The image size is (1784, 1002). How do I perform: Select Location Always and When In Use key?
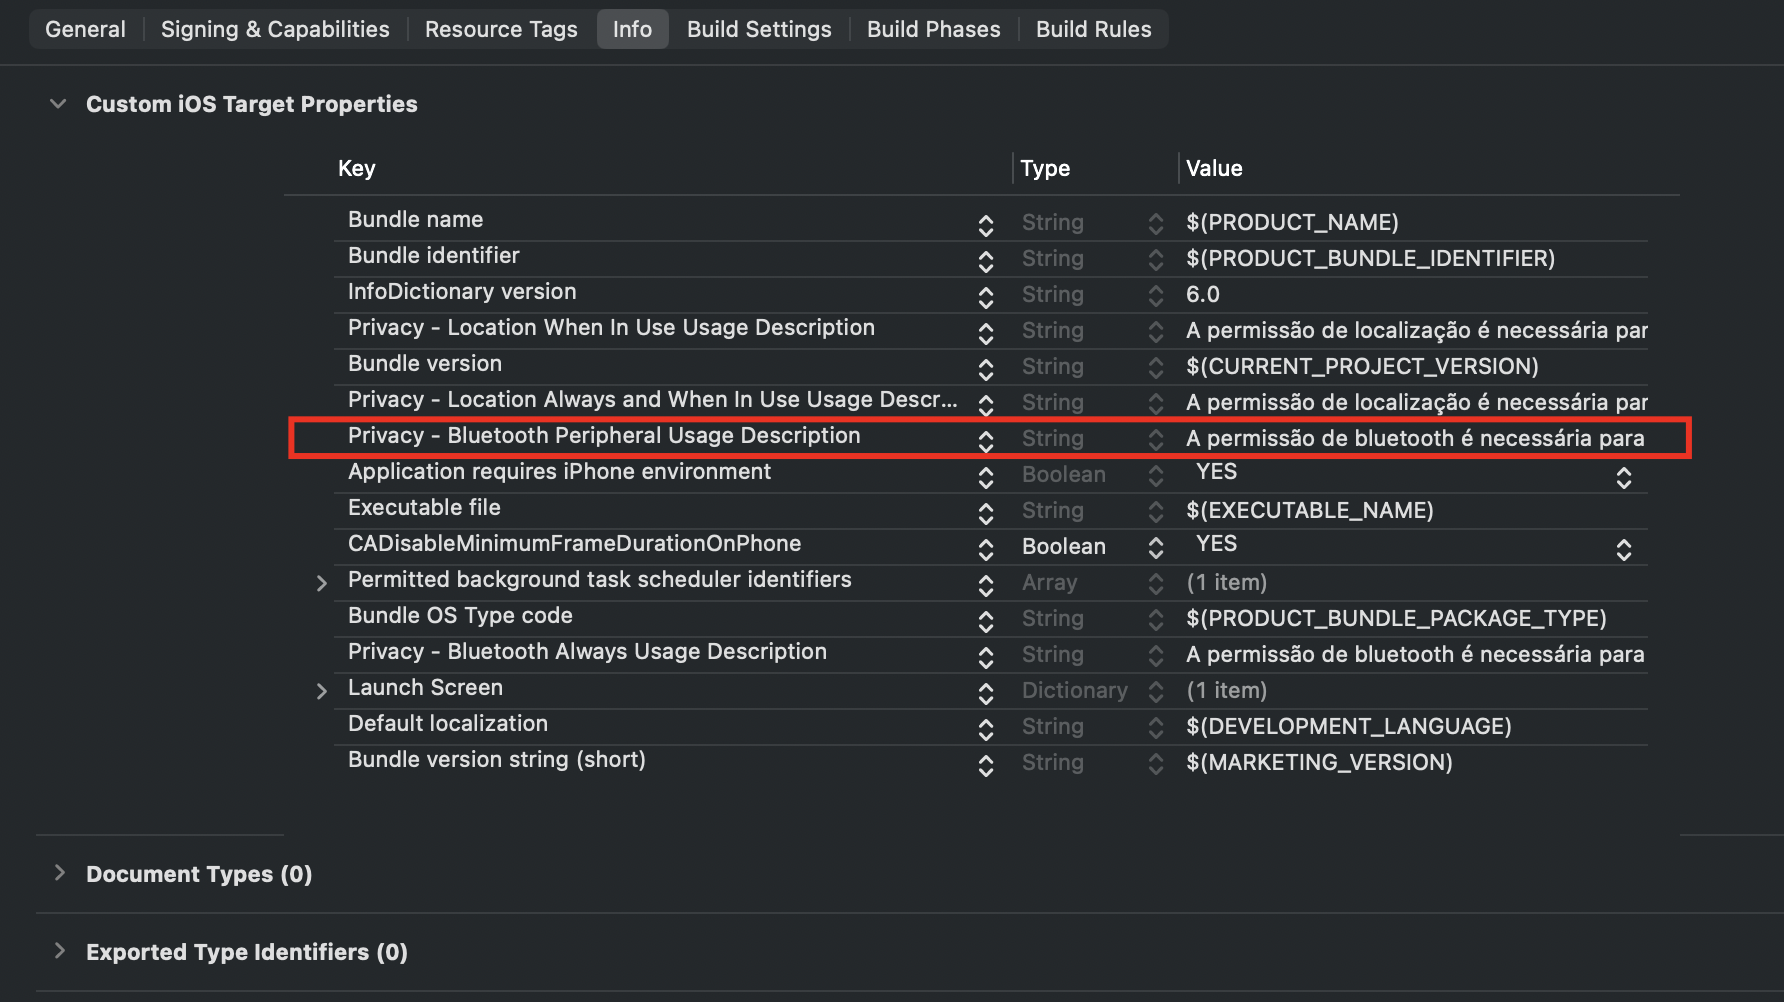point(652,400)
